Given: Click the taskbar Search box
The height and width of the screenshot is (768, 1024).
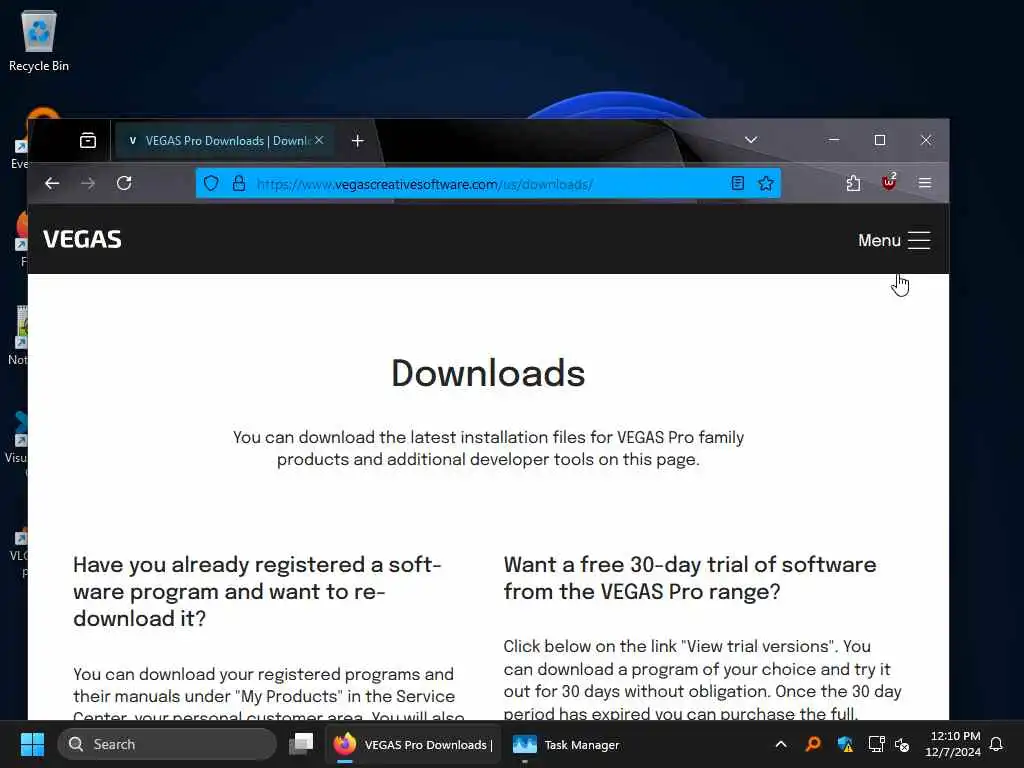Looking at the screenshot, I should point(167,744).
